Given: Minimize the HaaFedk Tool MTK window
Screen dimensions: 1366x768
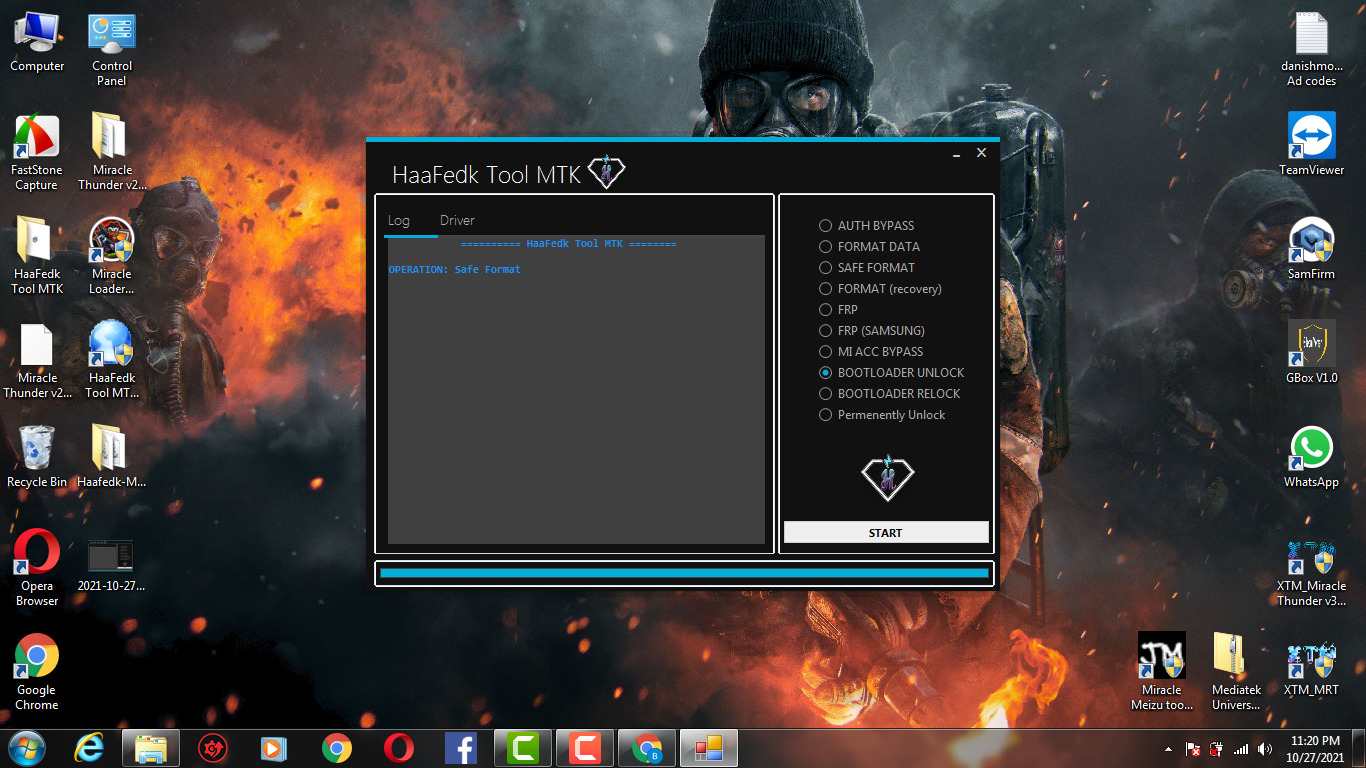Looking at the screenshot, I should [x=957, y=154].
